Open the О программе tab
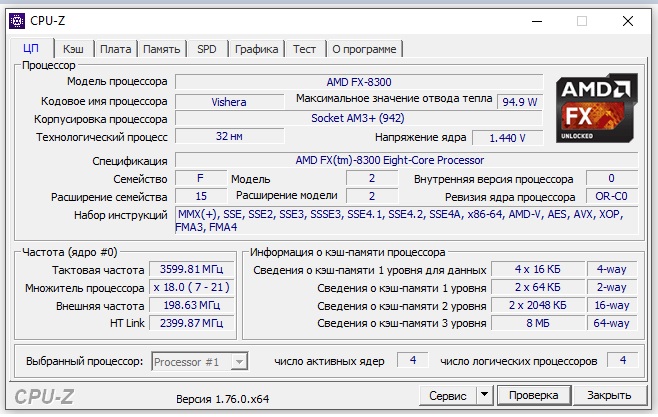The height and width of the screenshot is (417, 658). point(364,49)
